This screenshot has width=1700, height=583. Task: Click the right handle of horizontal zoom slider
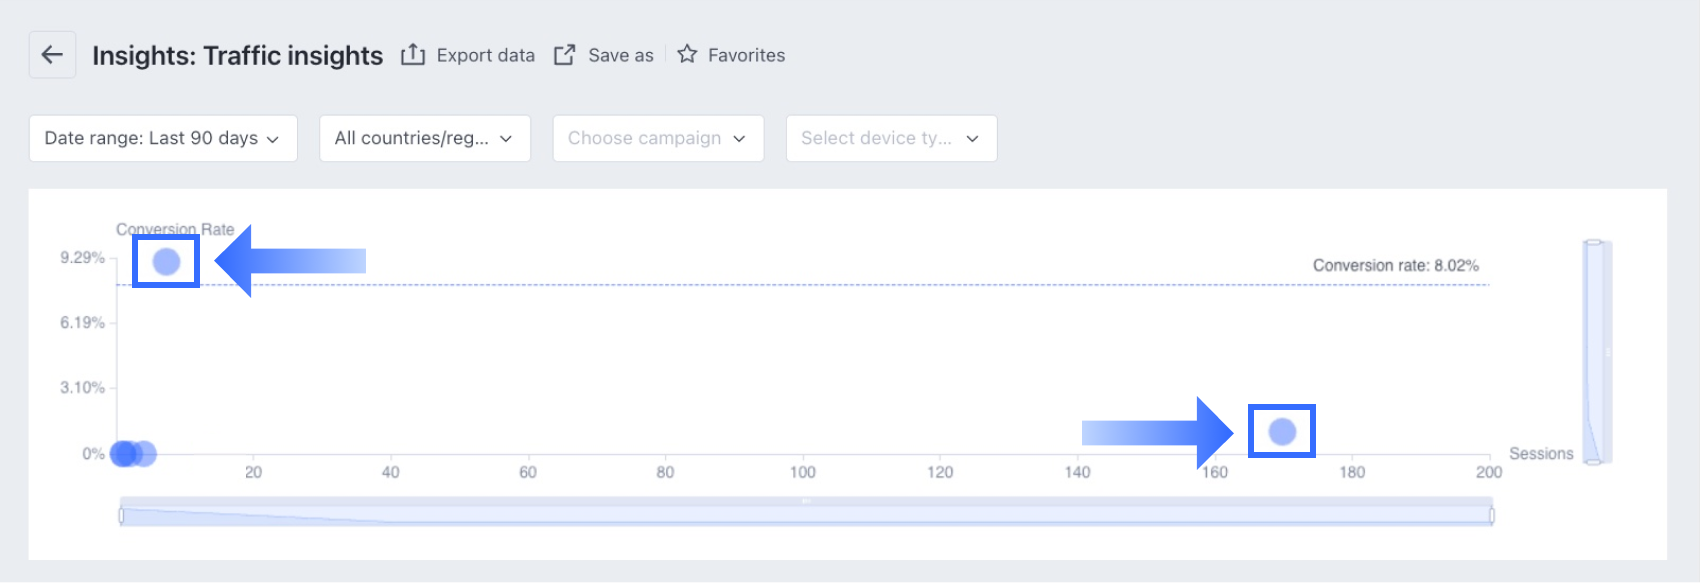pyautogui.click(x=1491, y=515)
